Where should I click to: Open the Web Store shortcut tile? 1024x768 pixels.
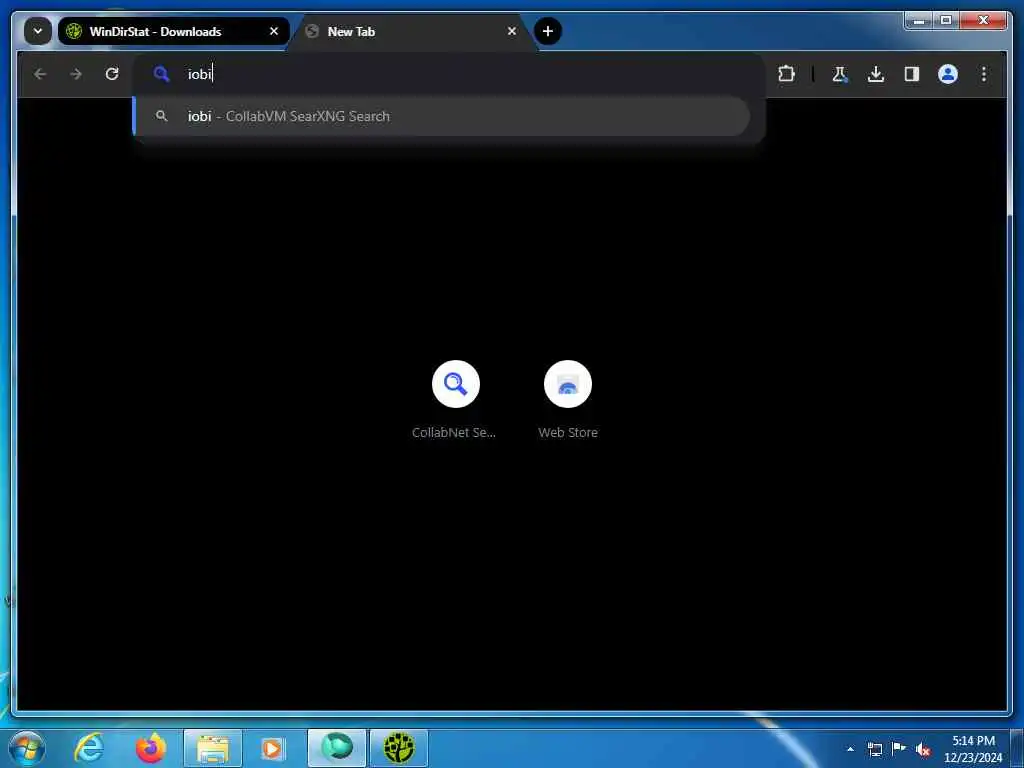[x=568, y=399]
